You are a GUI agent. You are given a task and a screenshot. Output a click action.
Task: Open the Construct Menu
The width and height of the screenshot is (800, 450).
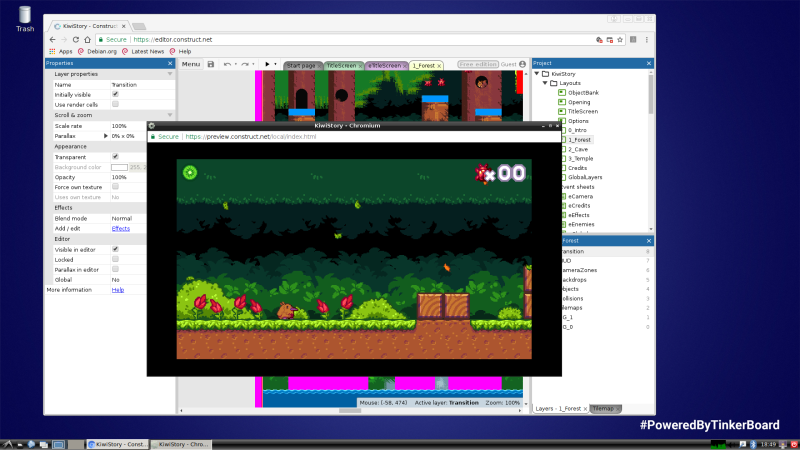coord(191,64)
